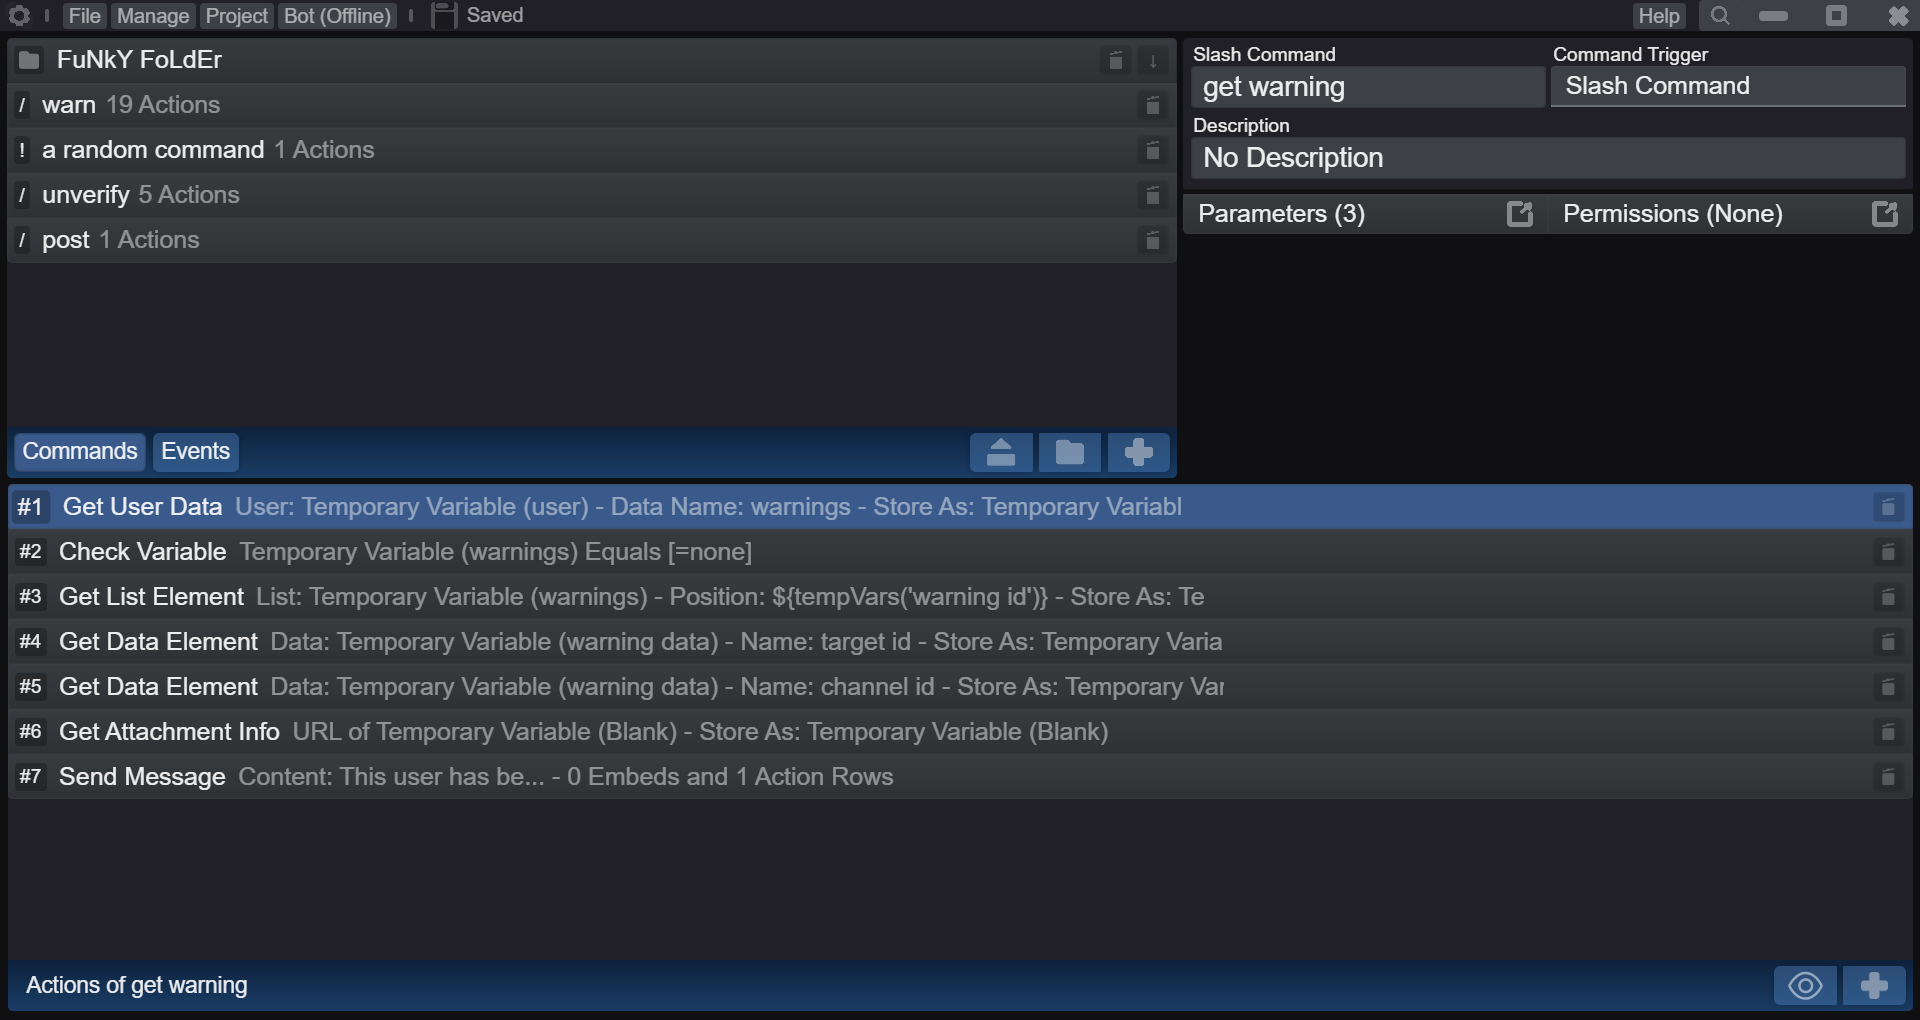Viewport: 1920px width, 1020px height.
Task: Toggle action preview with the eye icon
Action: click(1805, 986)
